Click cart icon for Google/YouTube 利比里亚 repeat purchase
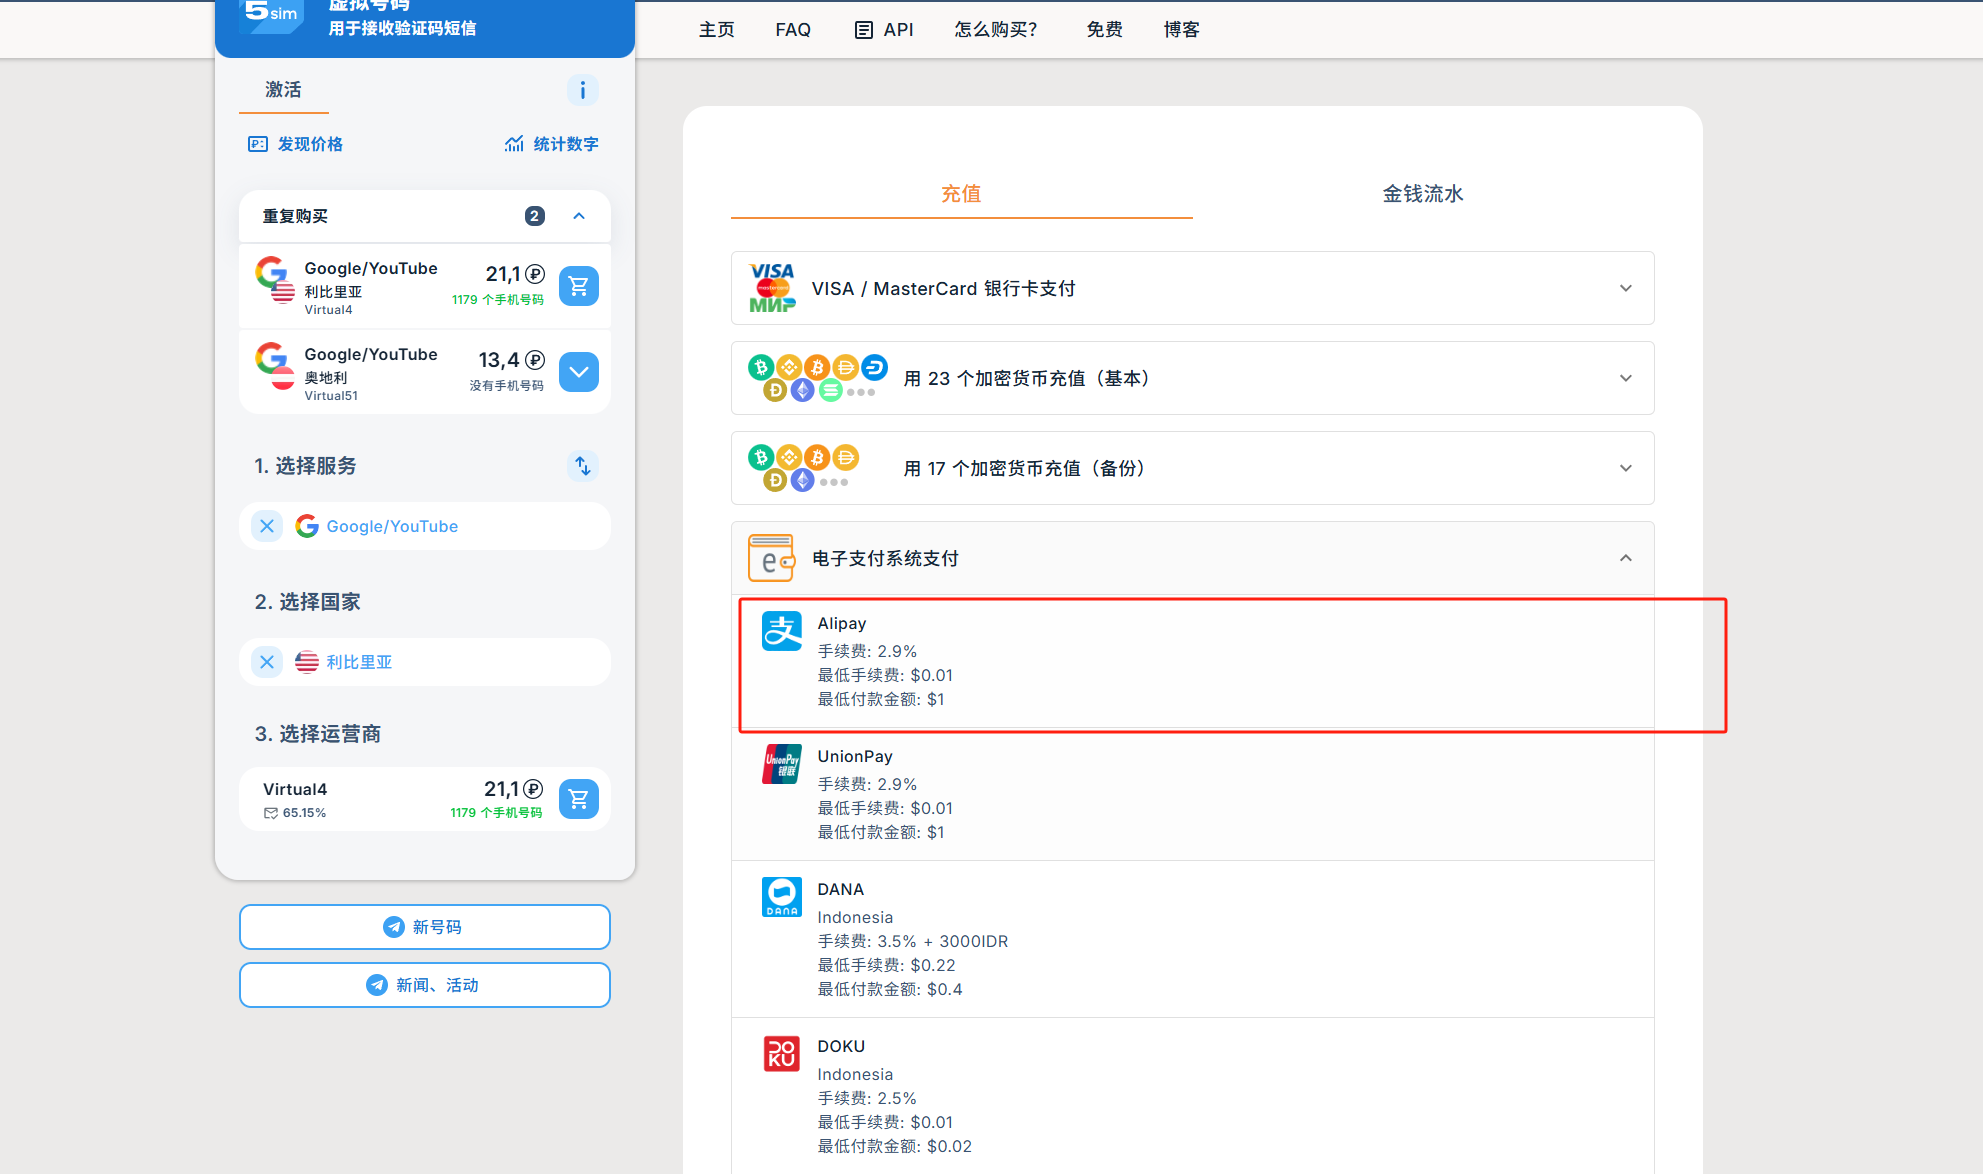The width and height of the screenshot is (1983, 1174). coord(578,286)
